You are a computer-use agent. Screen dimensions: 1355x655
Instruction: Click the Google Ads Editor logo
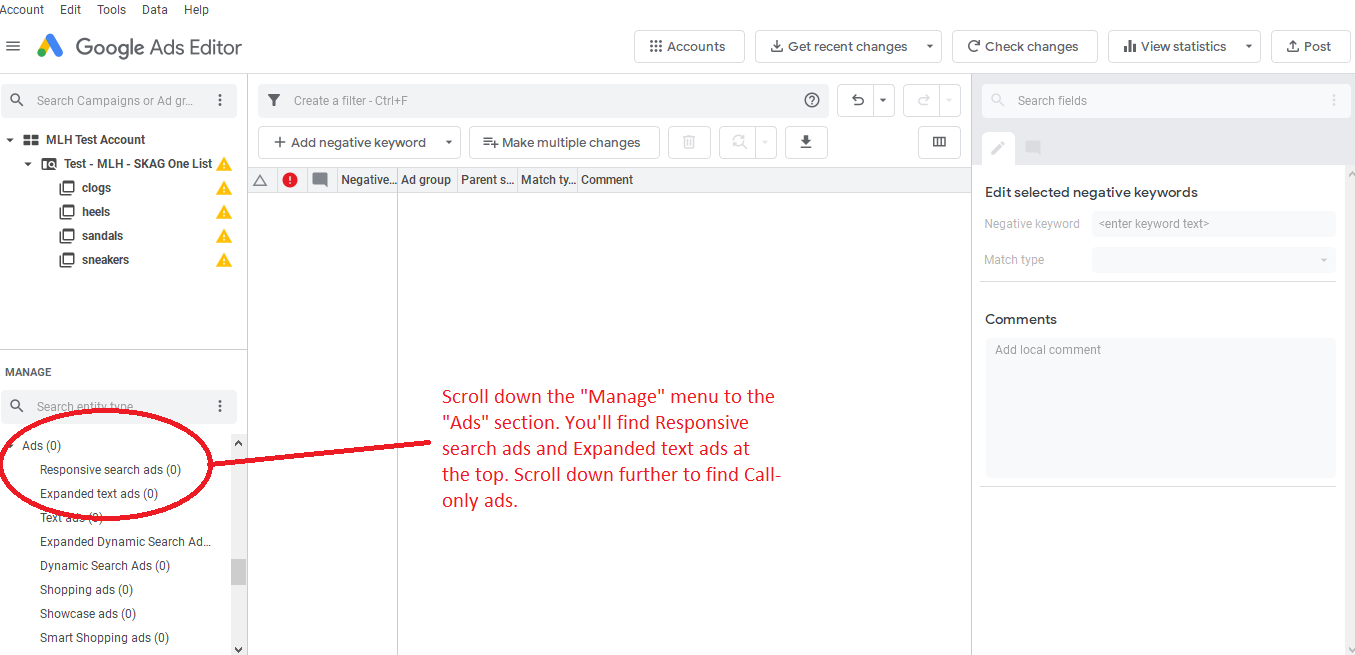[x=140, y=46]
